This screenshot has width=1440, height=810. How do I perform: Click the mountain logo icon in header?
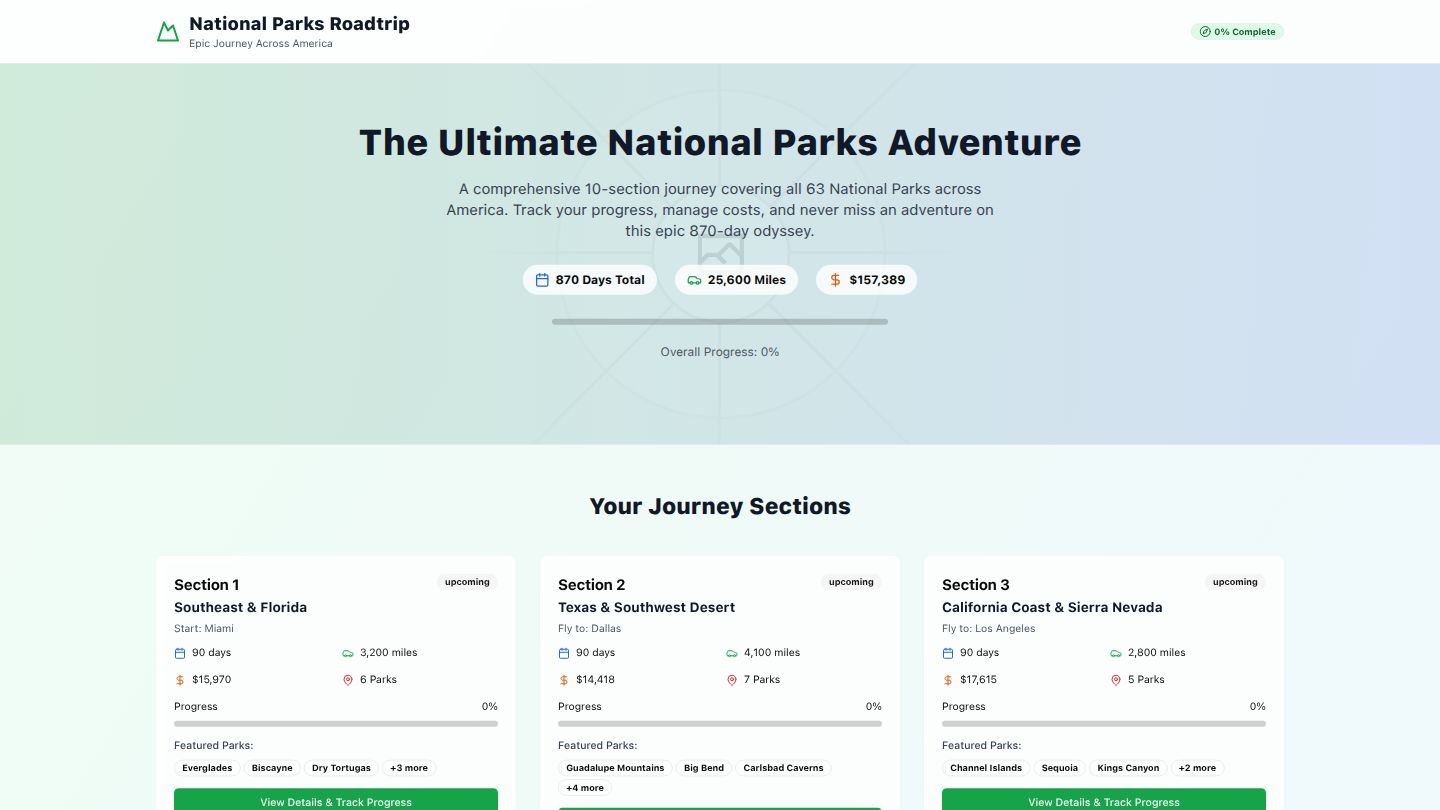pos(168,32)
